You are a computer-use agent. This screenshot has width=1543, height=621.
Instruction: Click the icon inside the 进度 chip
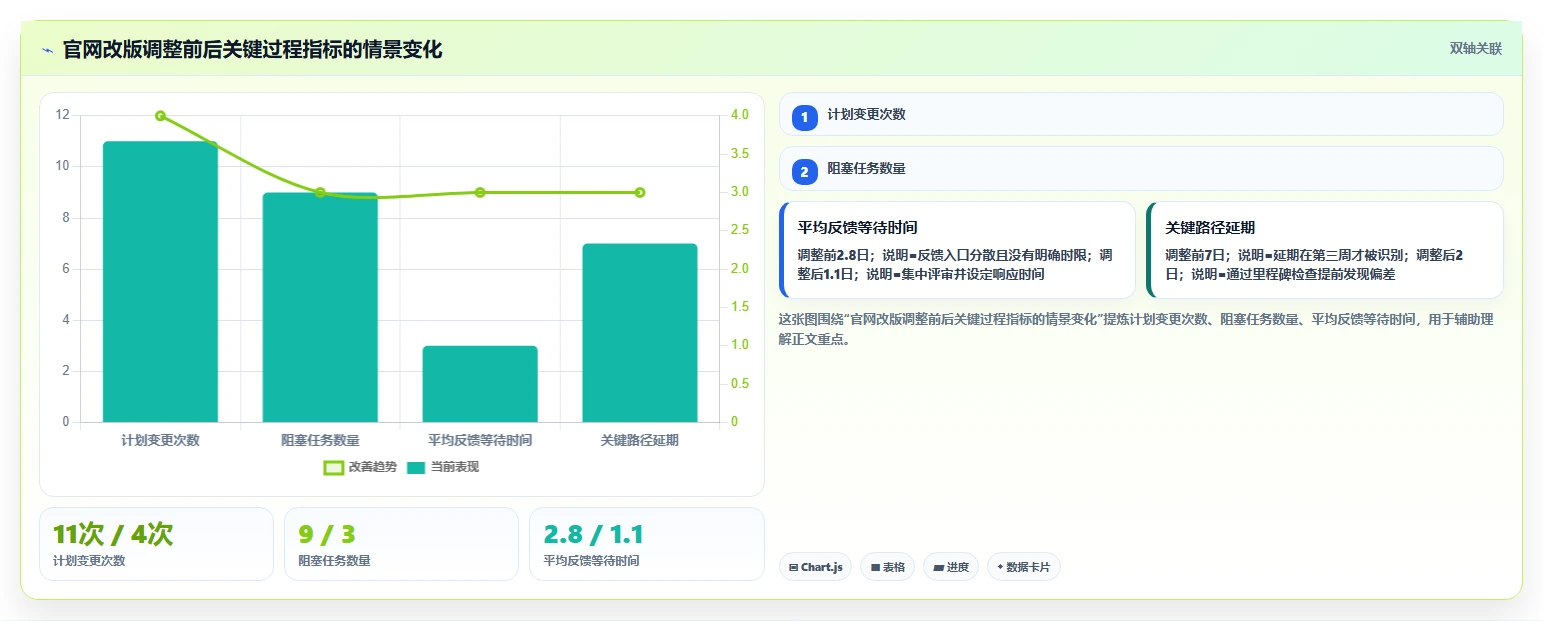939,567
